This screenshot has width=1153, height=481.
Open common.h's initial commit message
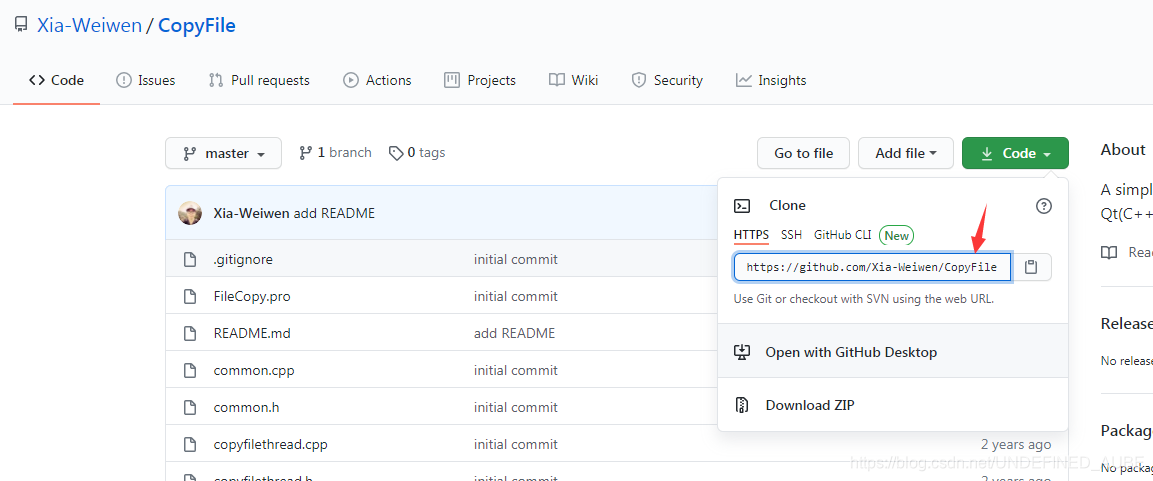[x=515, y=407]
